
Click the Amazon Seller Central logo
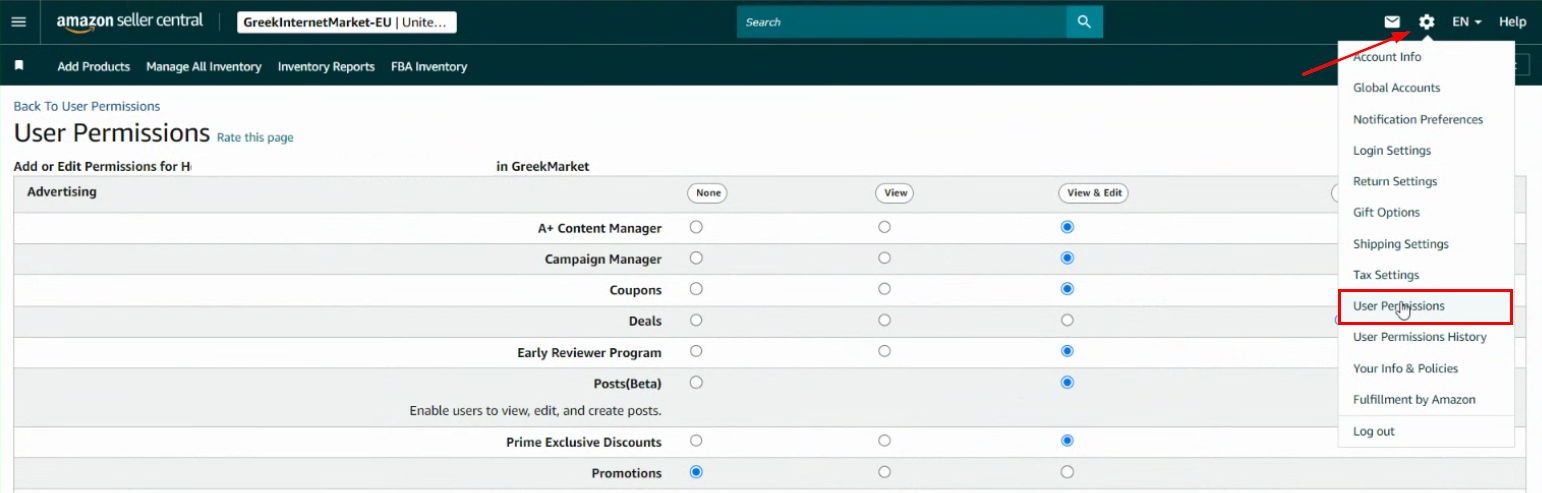(129, 21)
